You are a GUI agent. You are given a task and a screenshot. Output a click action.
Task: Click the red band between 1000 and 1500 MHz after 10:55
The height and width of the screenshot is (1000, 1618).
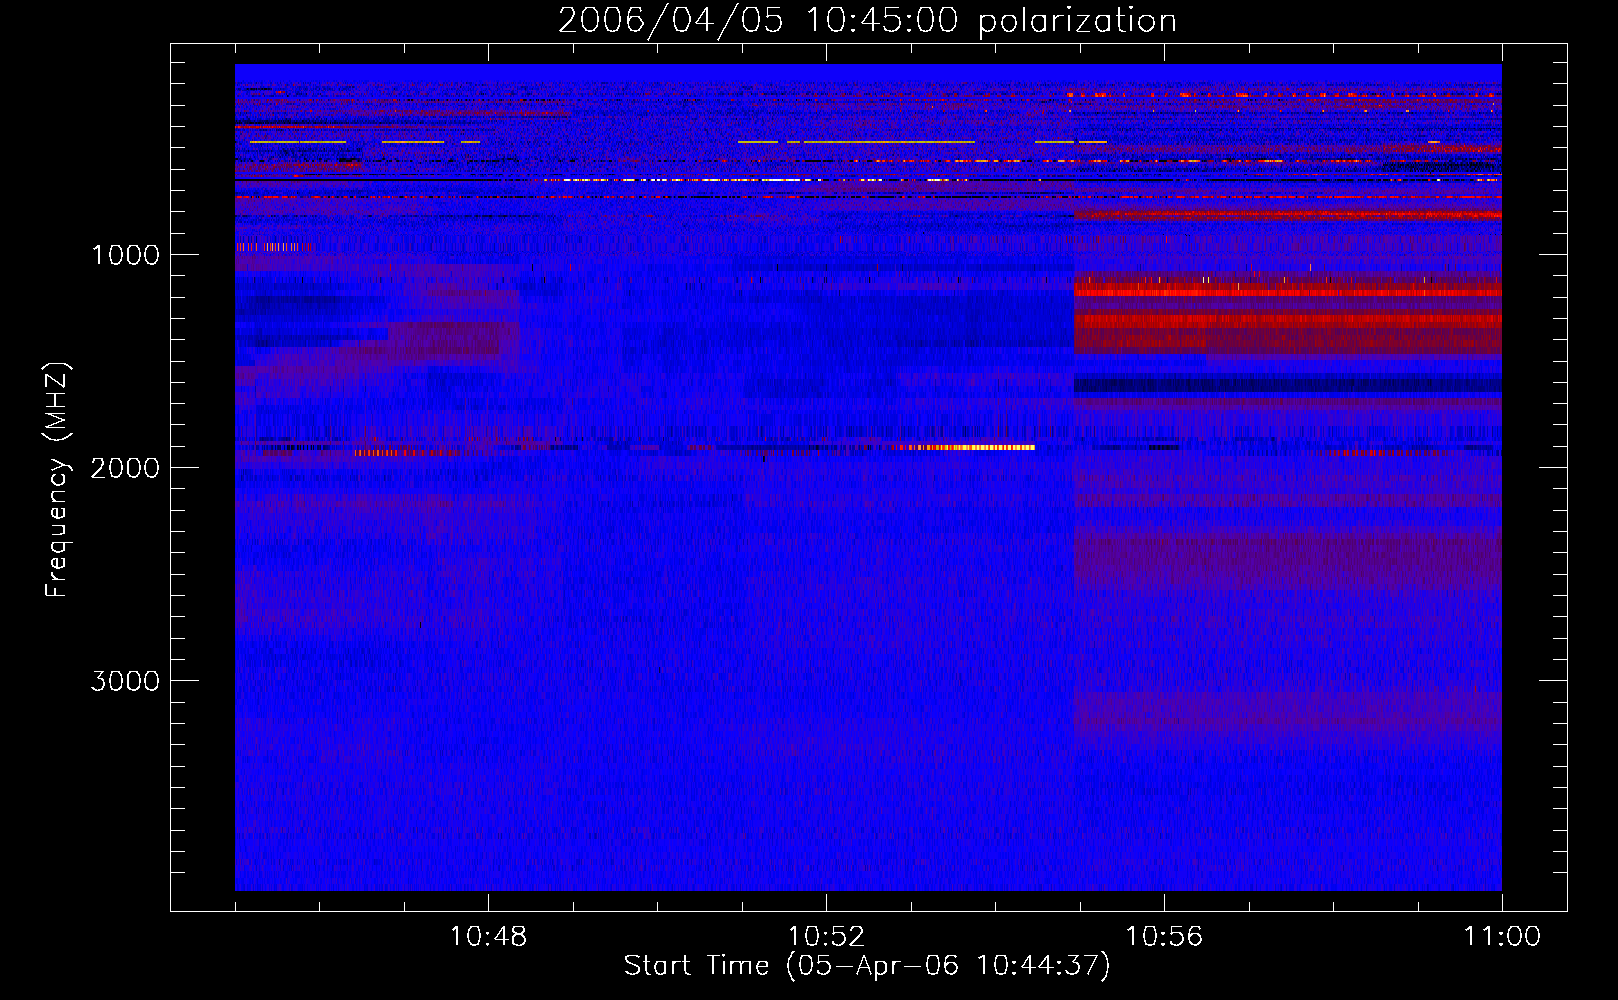[x=1287, y=315]
